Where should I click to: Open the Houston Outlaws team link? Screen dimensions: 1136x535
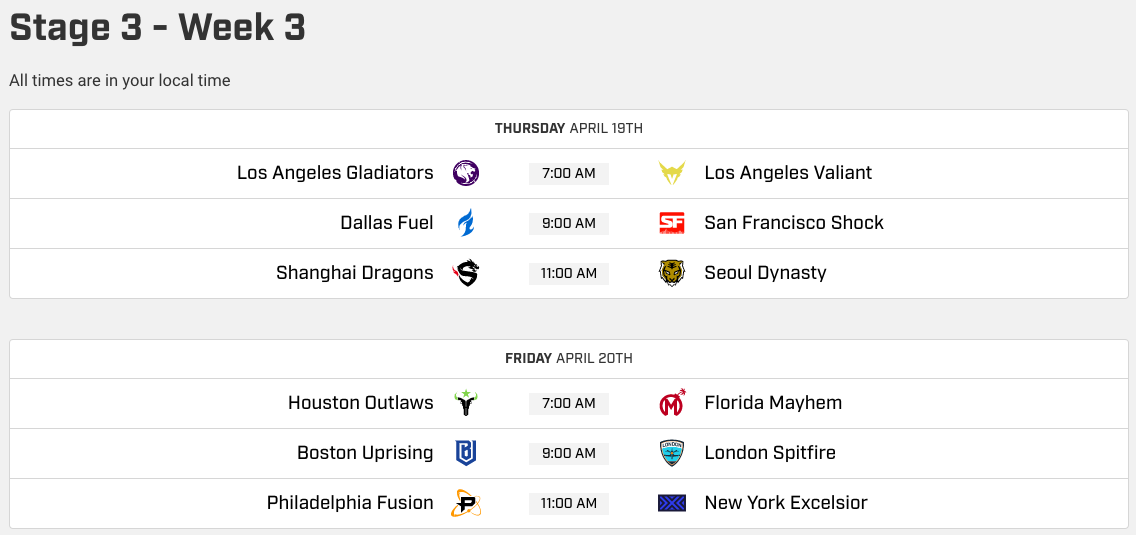pyautogui.click(x=361, y=403)
